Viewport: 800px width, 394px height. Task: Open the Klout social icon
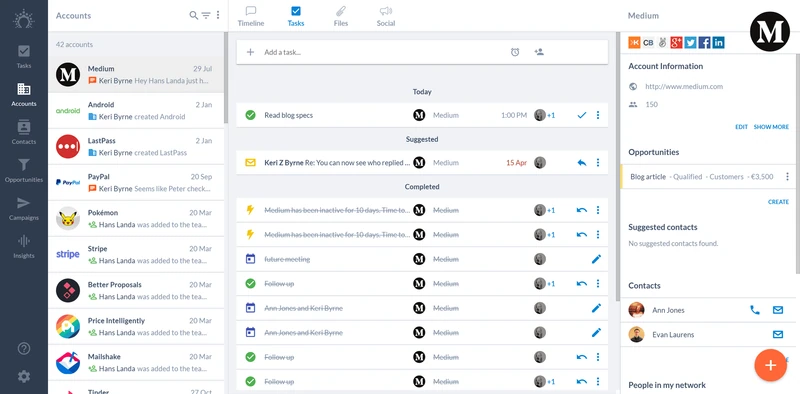click(x=634, y=43)
